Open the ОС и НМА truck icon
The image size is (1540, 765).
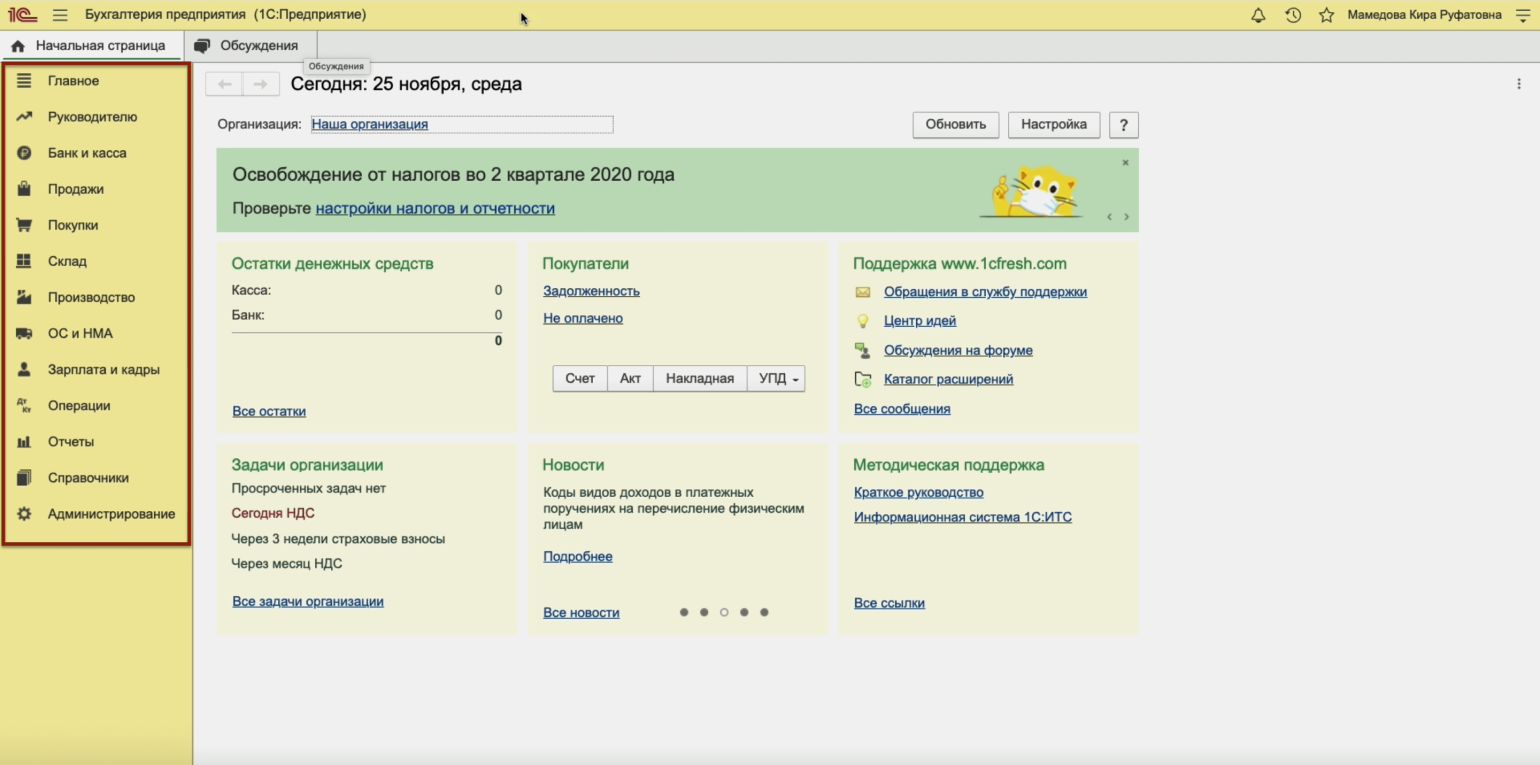24,333
